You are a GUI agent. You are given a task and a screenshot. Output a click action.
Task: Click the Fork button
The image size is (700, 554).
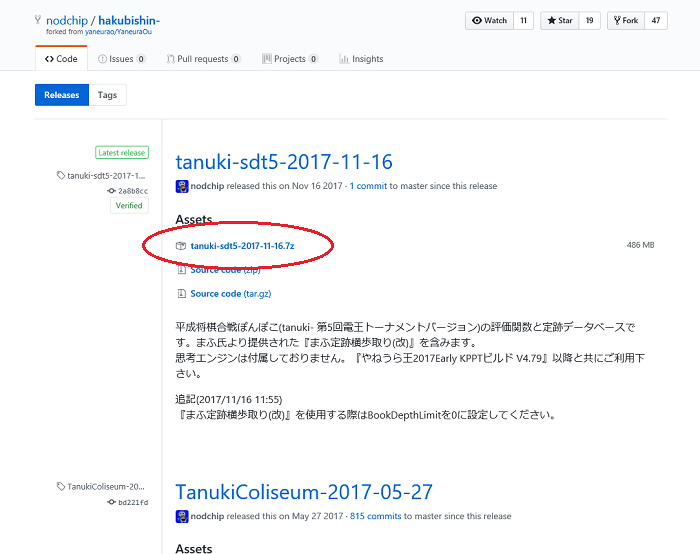[x=626, y=21]
